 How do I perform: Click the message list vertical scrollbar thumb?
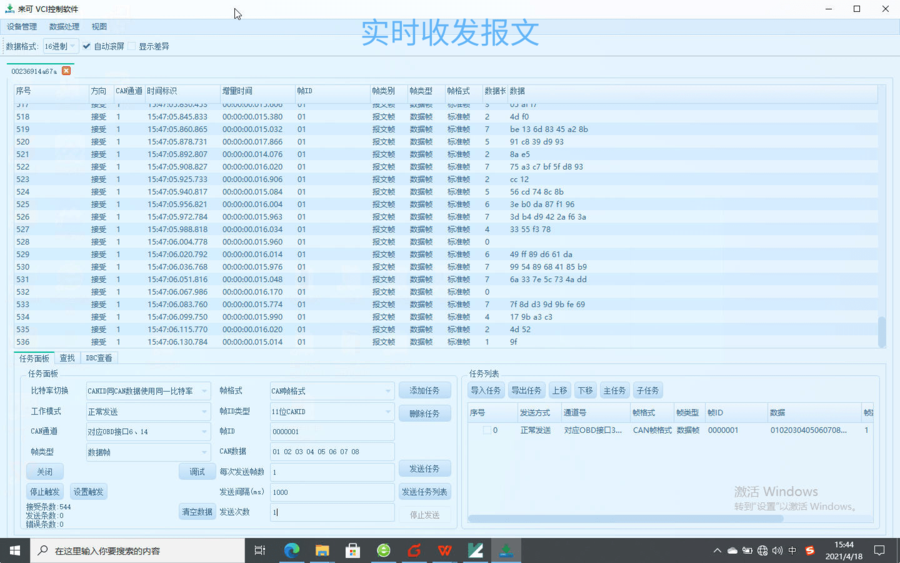tap(882, 332)
